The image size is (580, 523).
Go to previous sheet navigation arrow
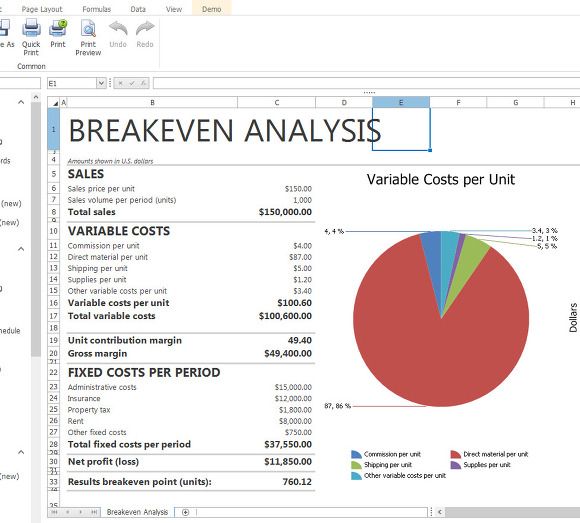click(x=67, y=512)
